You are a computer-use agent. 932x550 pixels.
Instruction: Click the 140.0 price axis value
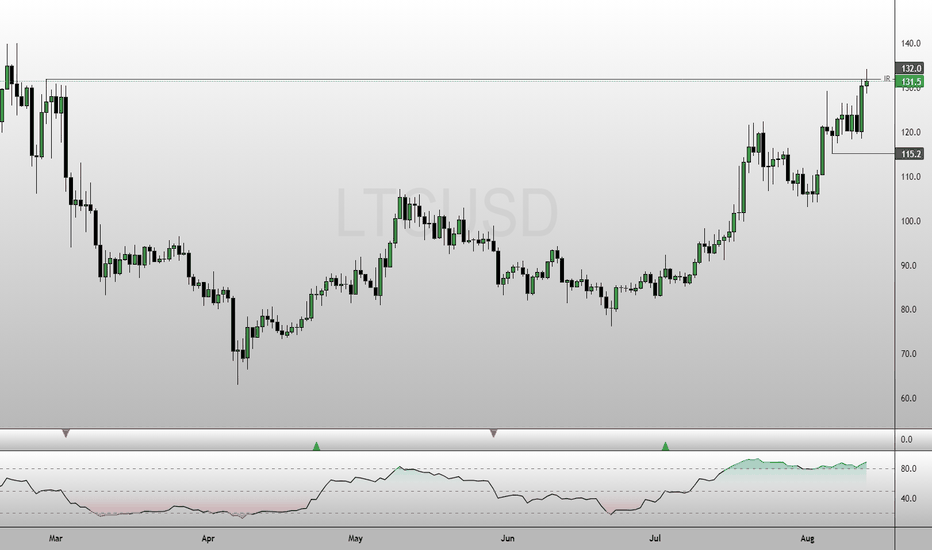tap(911, 43)
